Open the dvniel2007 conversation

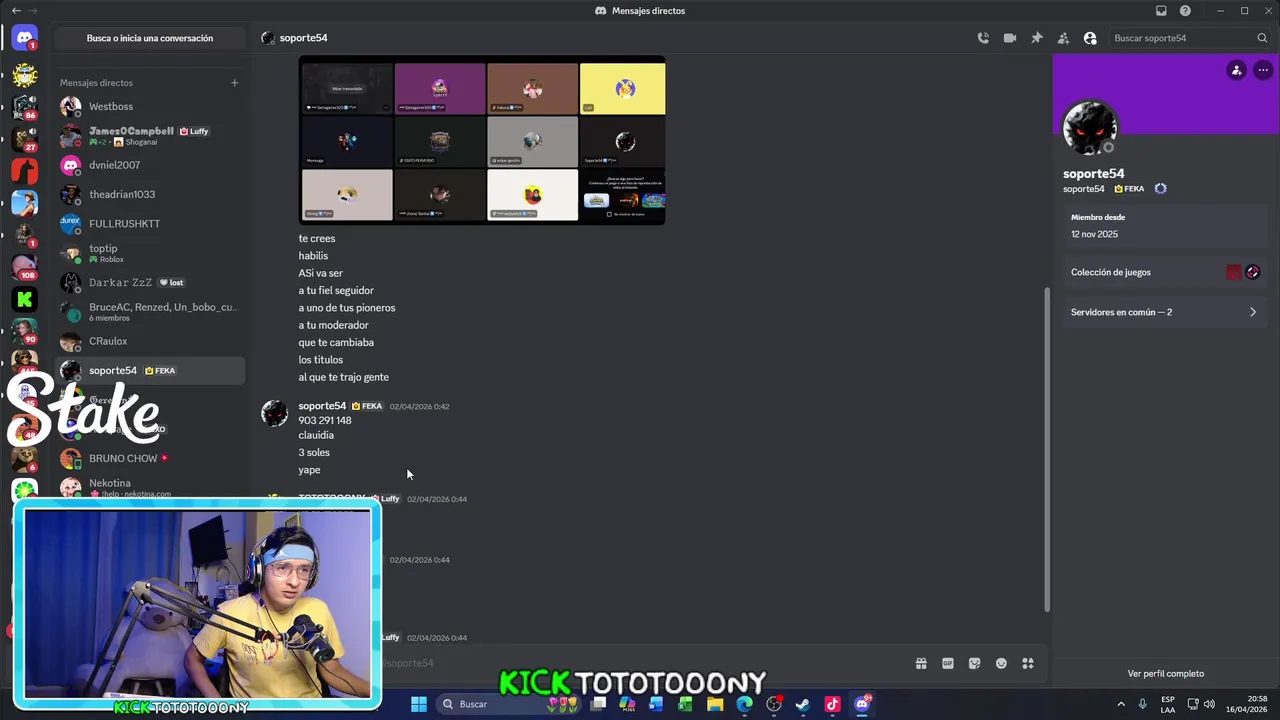point(150,165)
